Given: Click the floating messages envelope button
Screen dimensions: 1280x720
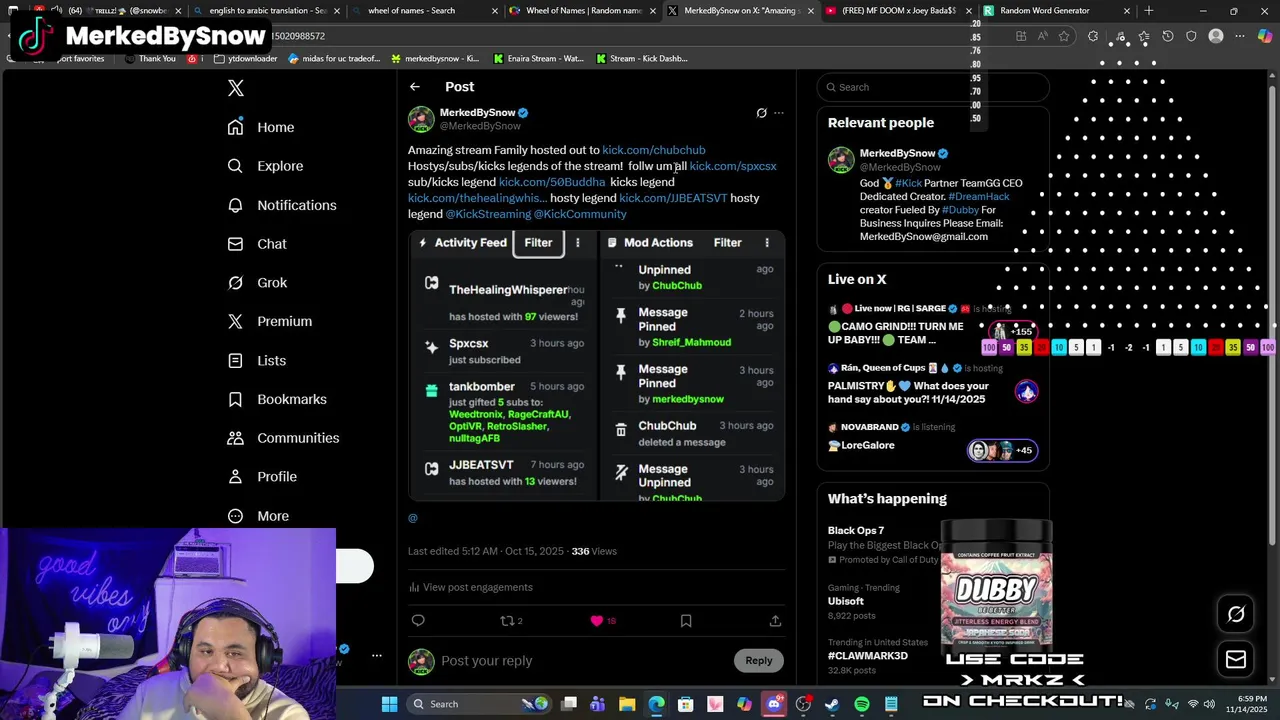Looking at the screenshot, I should pyautogui.click(x=1236, y=659).
